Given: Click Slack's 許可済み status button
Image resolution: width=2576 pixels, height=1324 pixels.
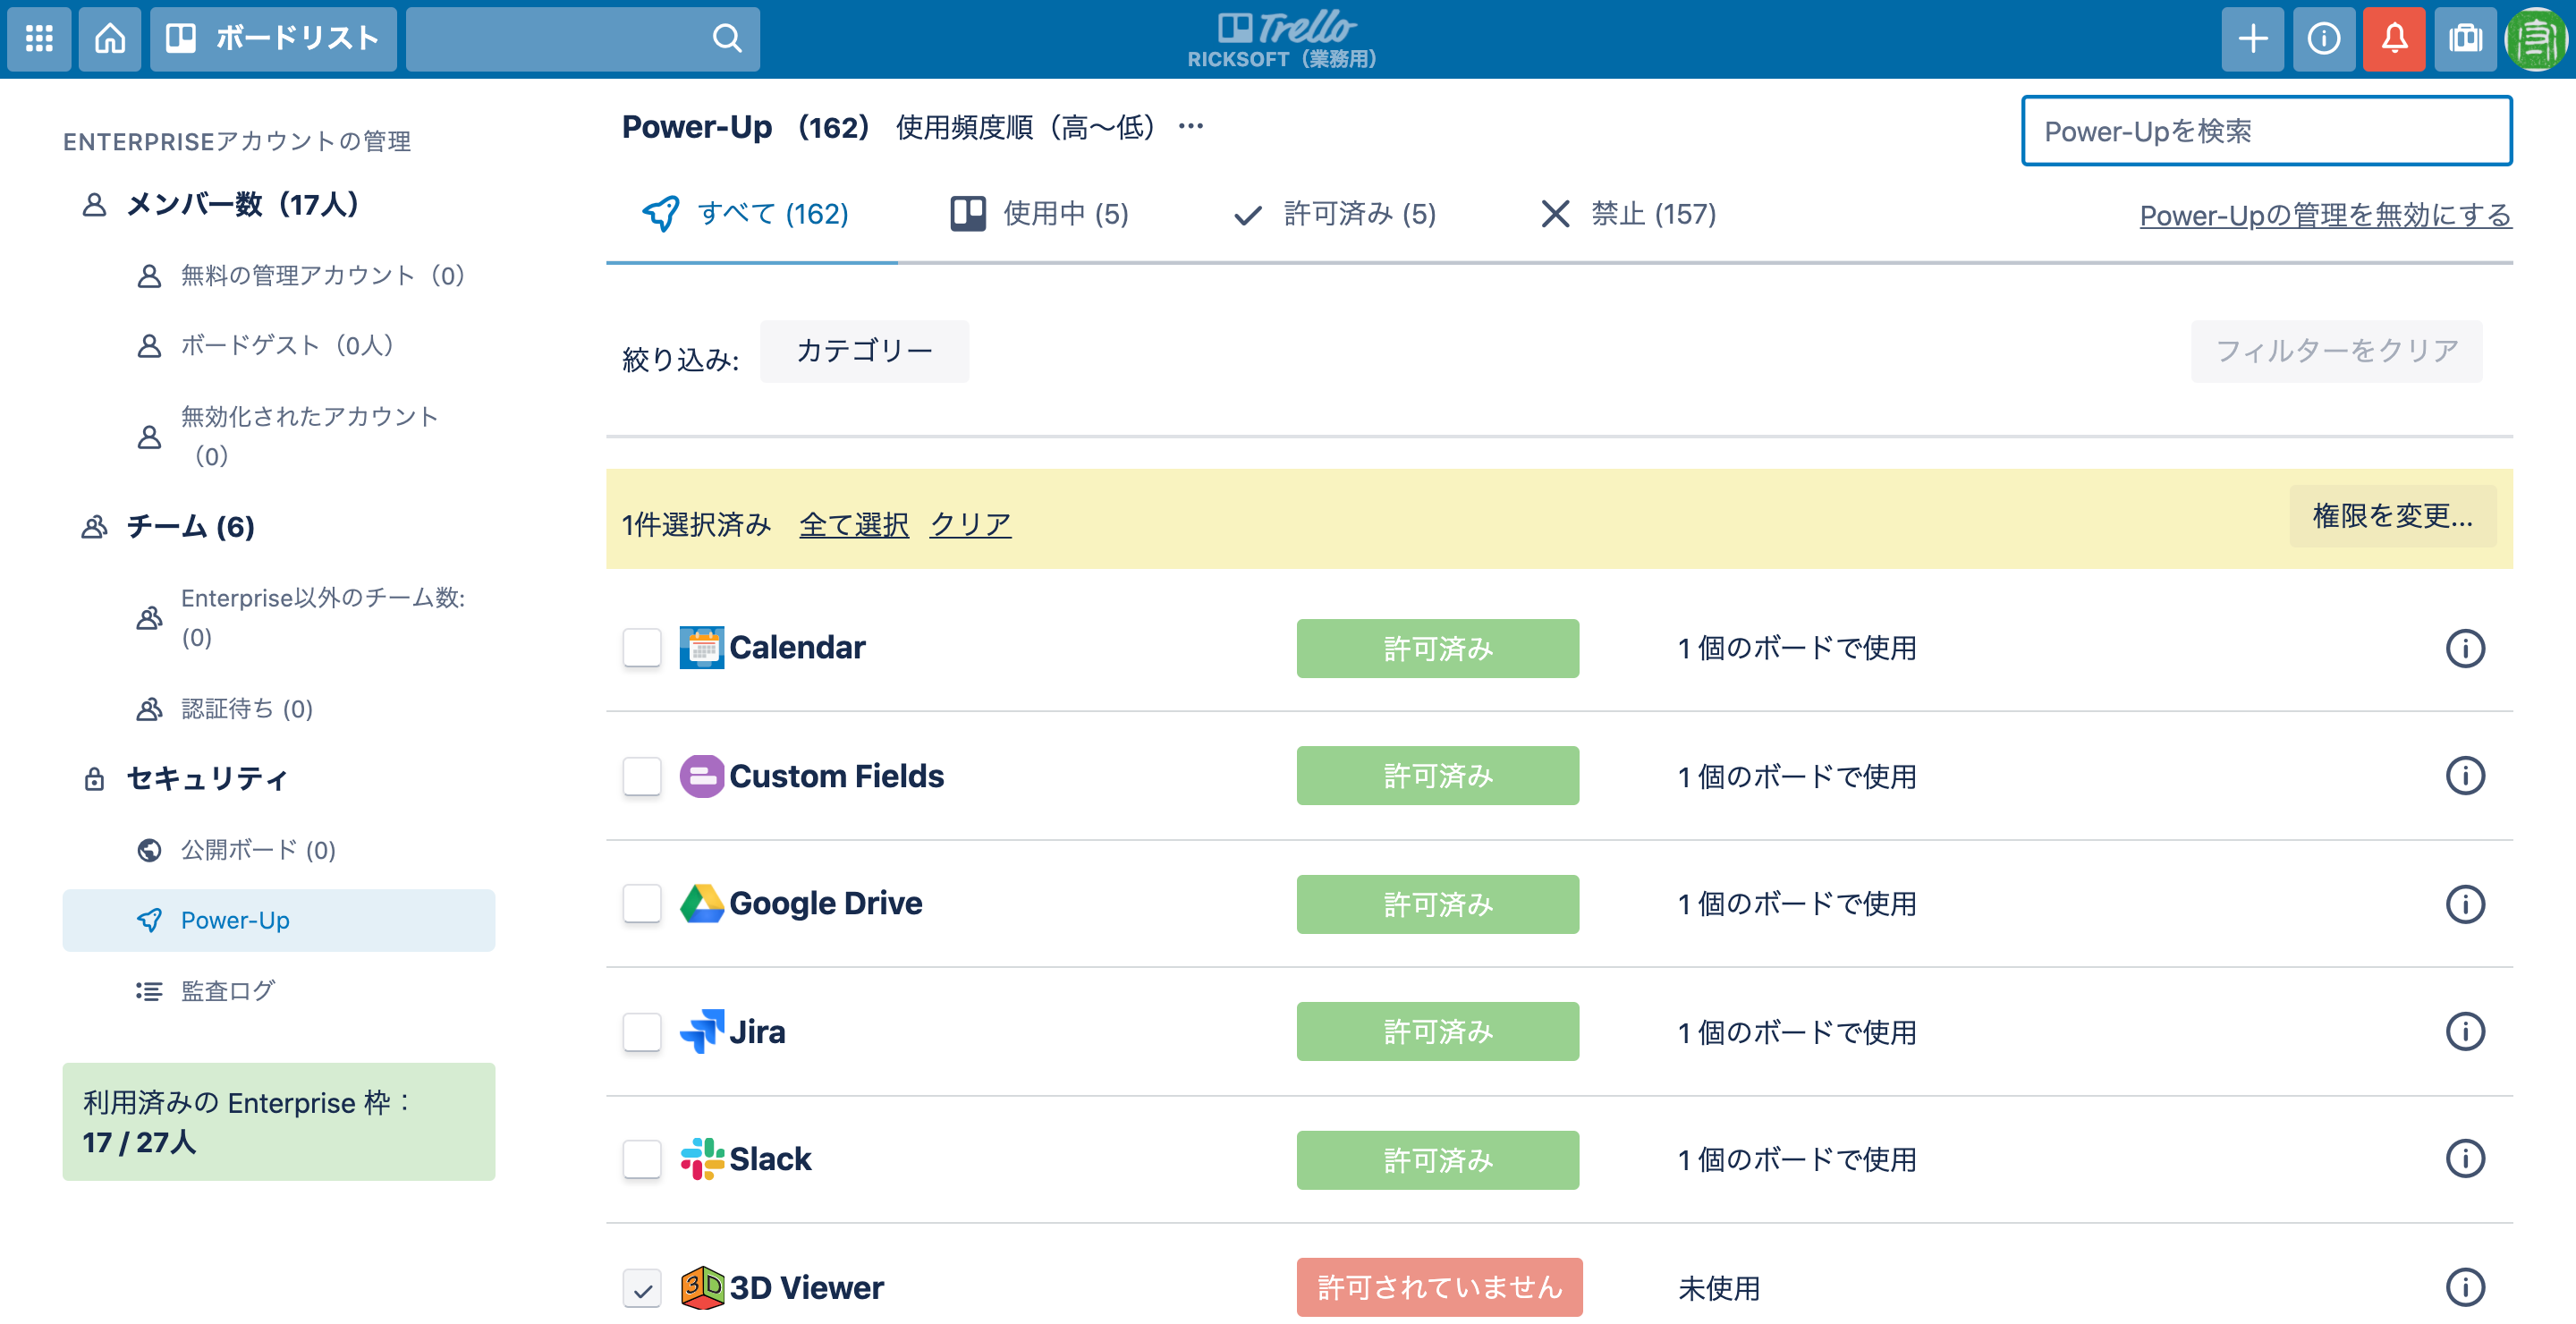Looking at the screenshot, I should [x=1437, y=1161].
